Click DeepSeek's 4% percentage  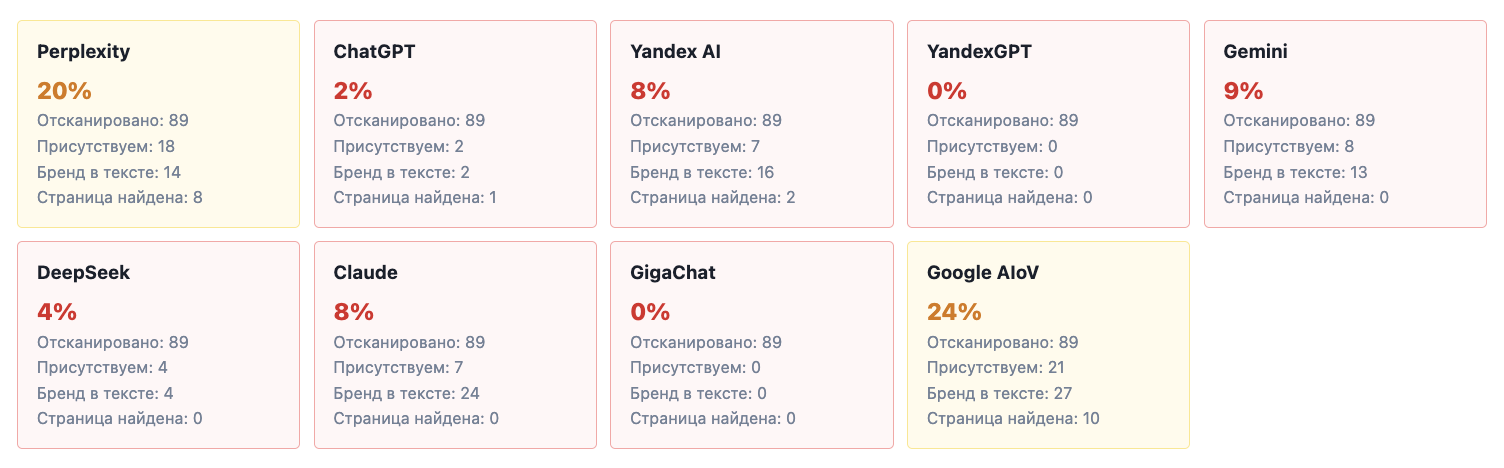57,312
